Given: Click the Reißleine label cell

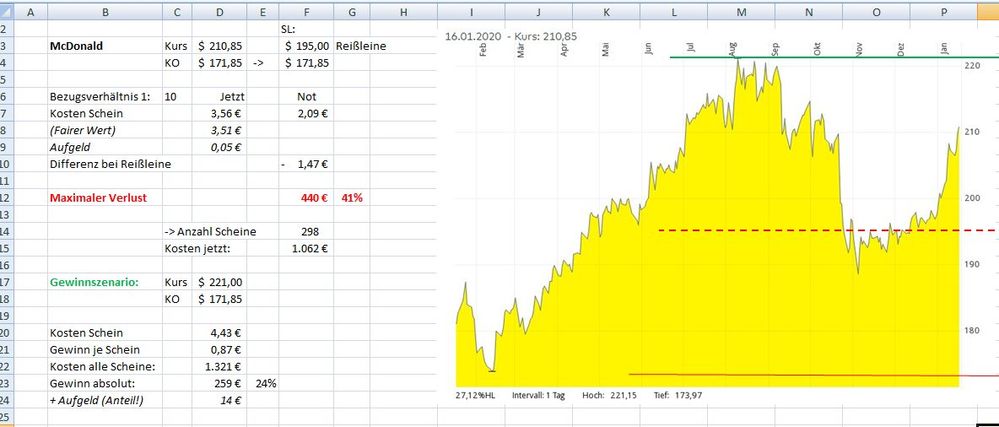Looking at the screenshot, I should coord(361,46).
